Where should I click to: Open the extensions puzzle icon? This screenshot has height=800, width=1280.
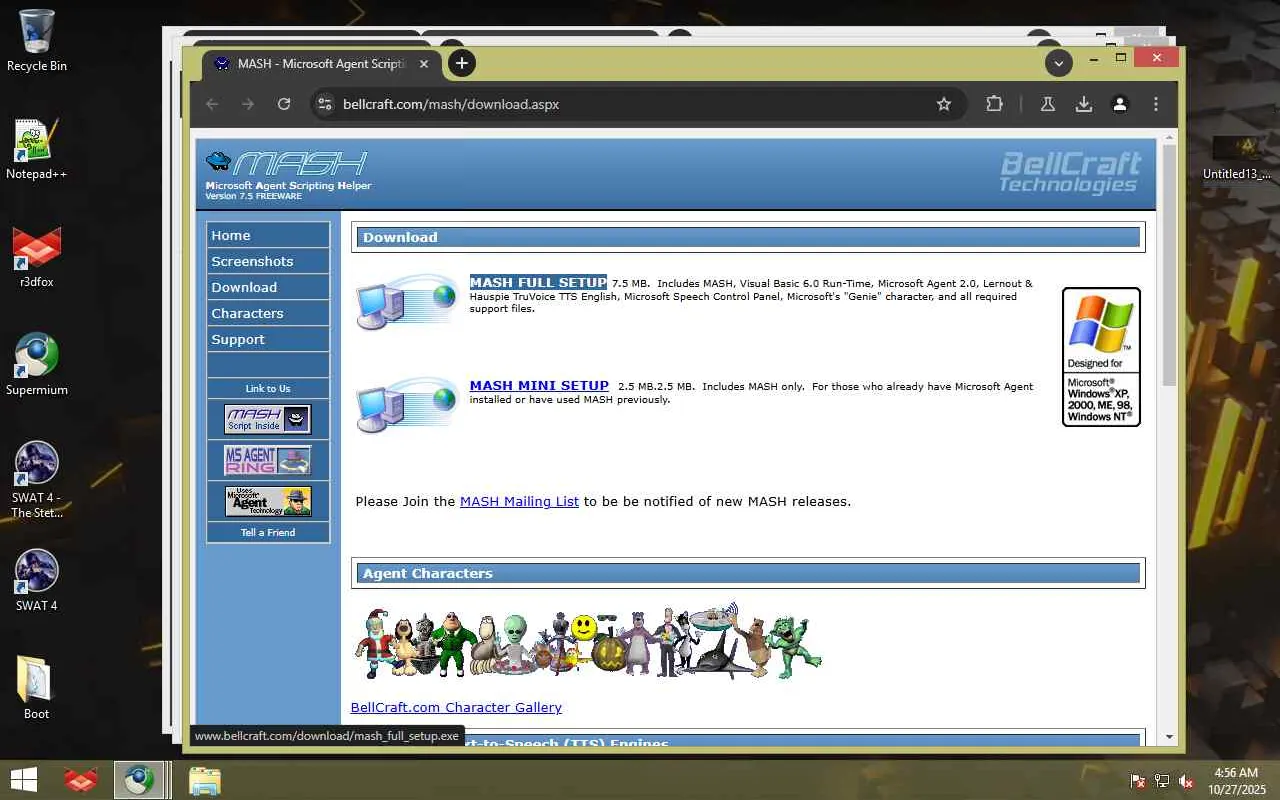tap(994, 104)
